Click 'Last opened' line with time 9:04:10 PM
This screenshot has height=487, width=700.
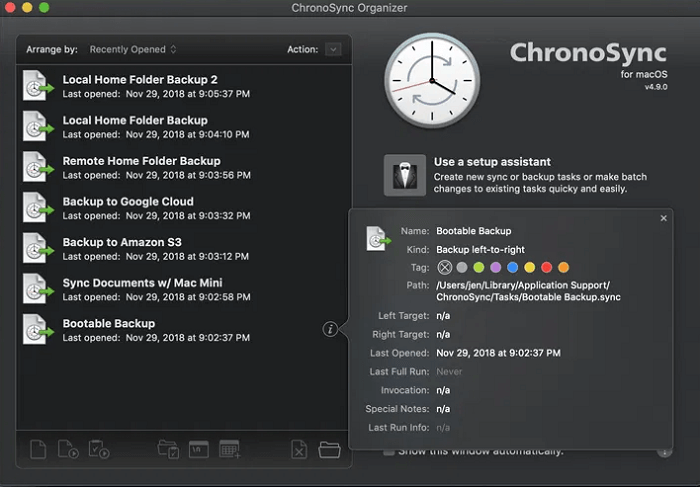click(x=156, y=135)
